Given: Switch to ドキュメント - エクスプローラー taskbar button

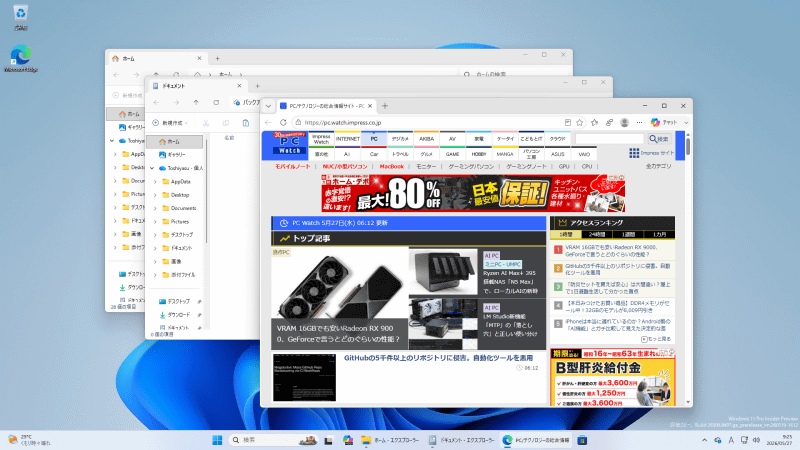Looking at the screenshot, I should (462, 440).
